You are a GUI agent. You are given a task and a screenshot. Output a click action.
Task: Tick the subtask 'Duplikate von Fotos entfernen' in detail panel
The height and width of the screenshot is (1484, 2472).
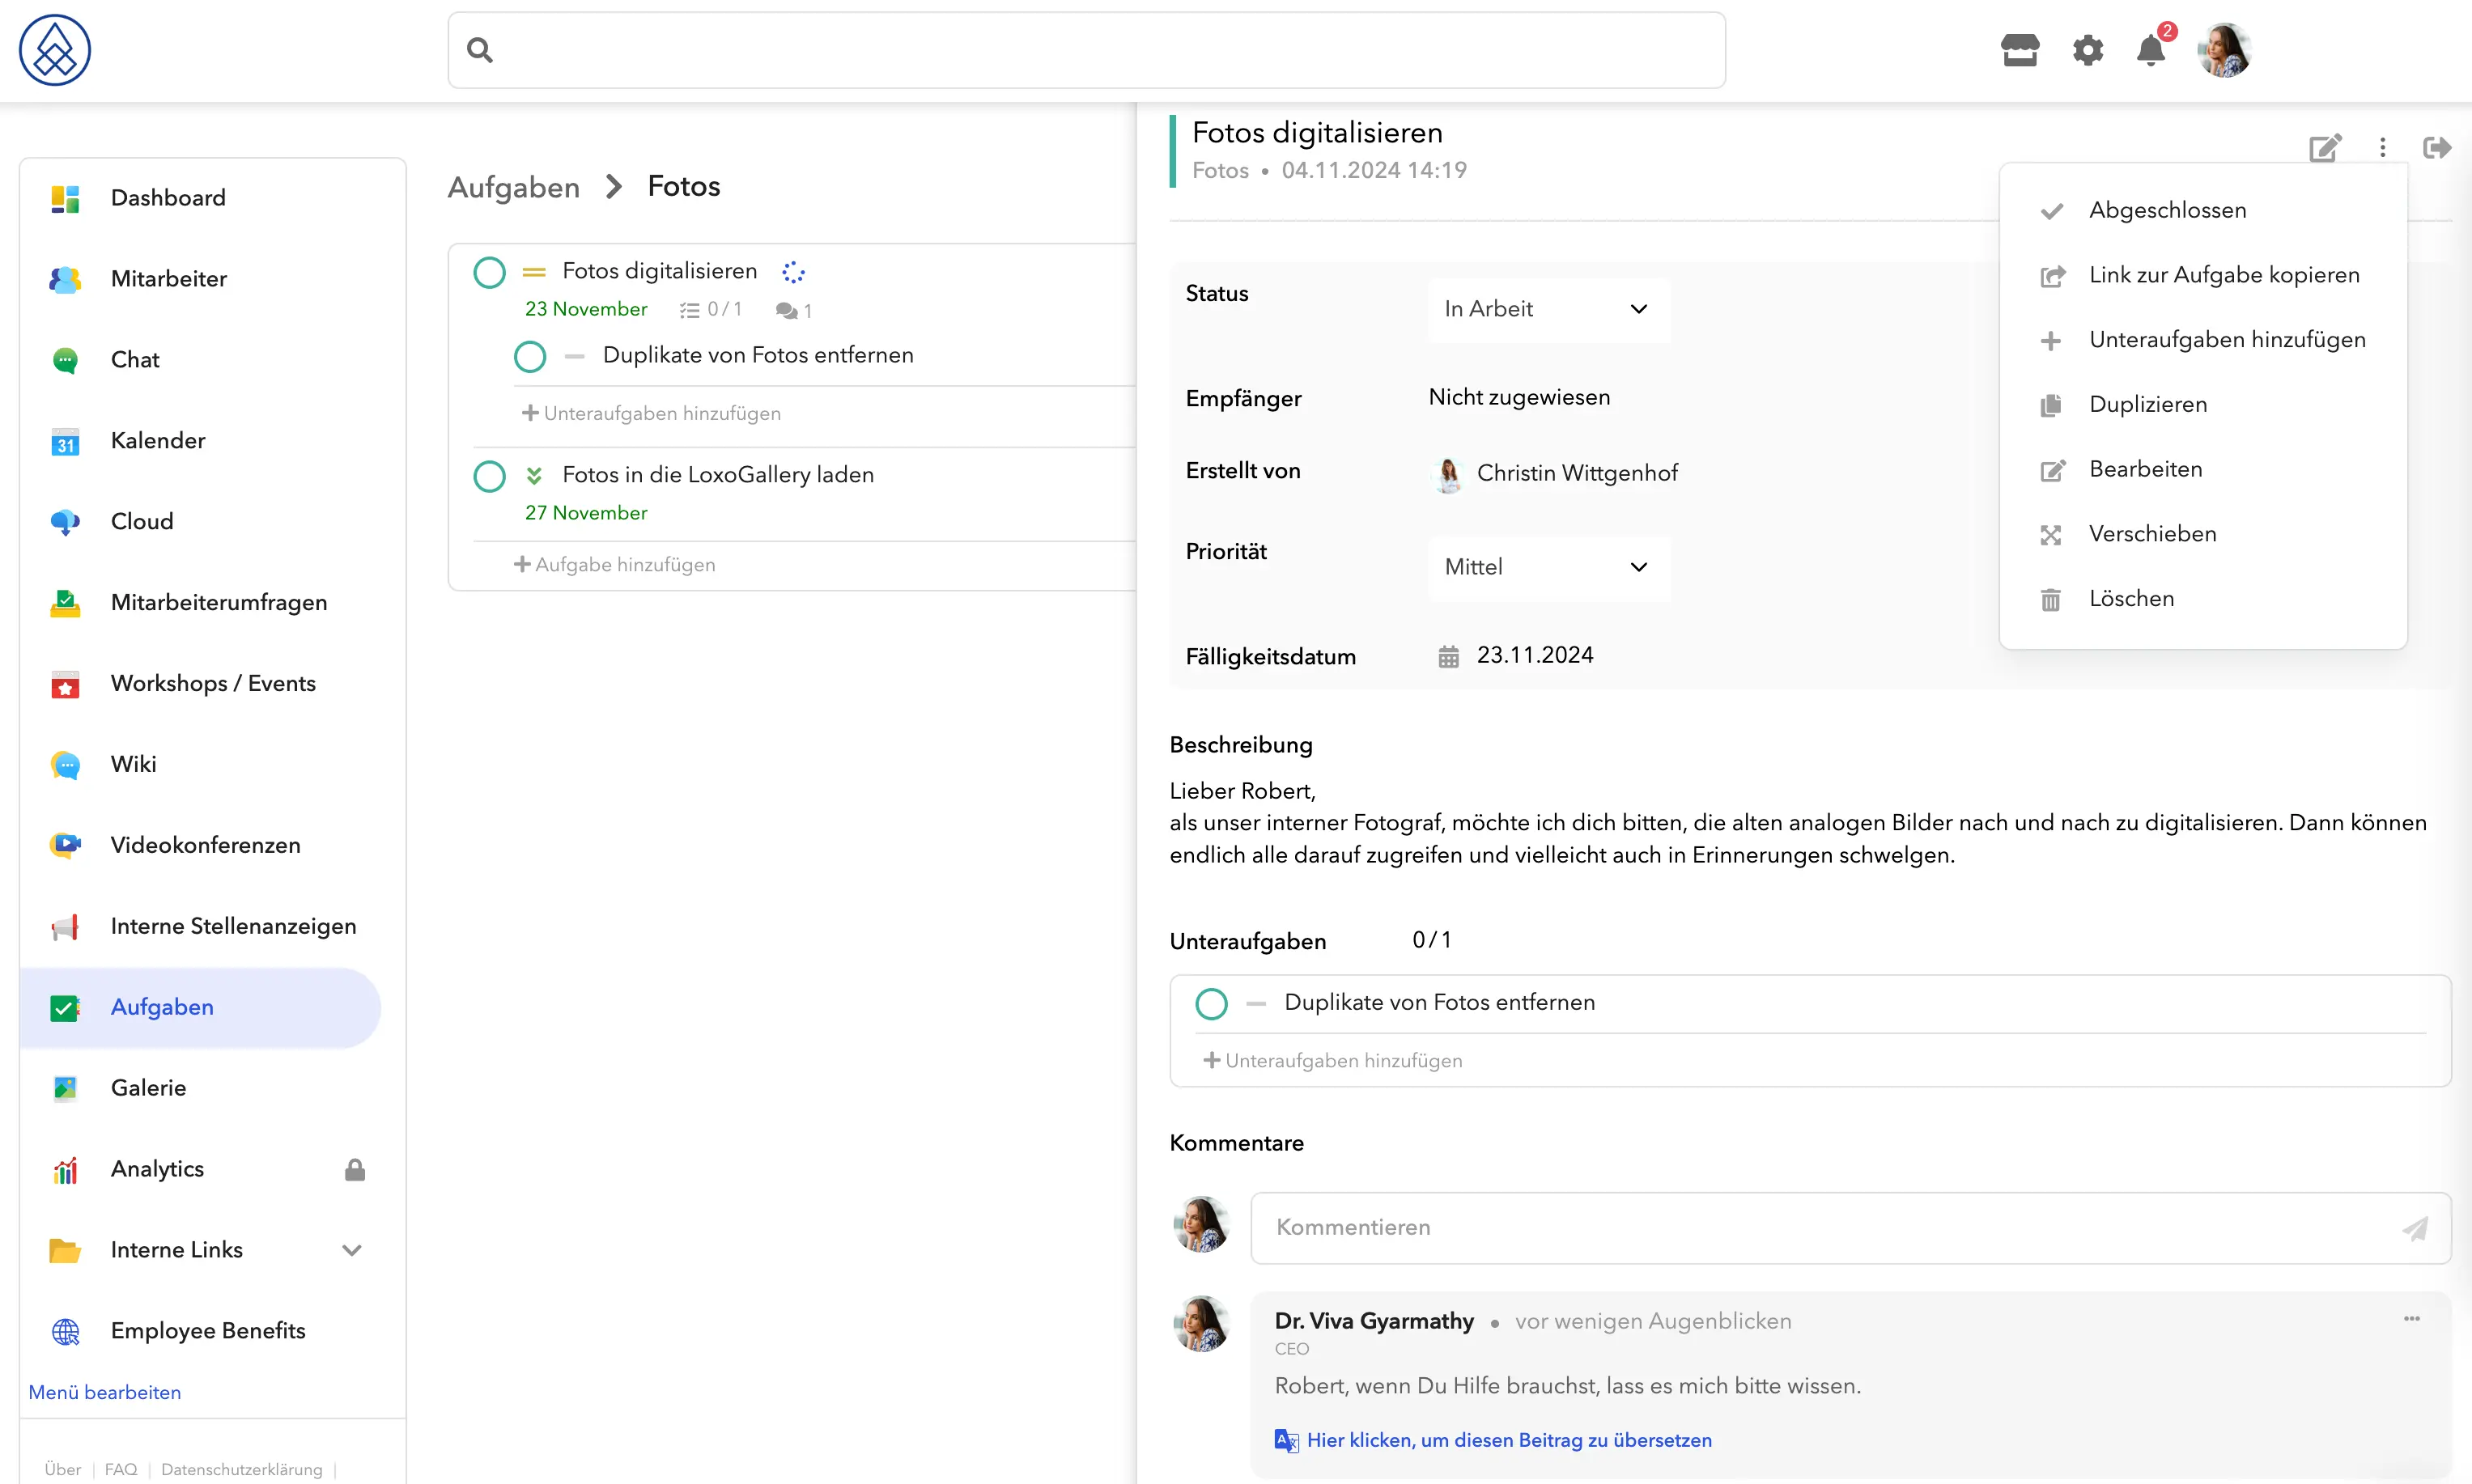point(1211,1004)
